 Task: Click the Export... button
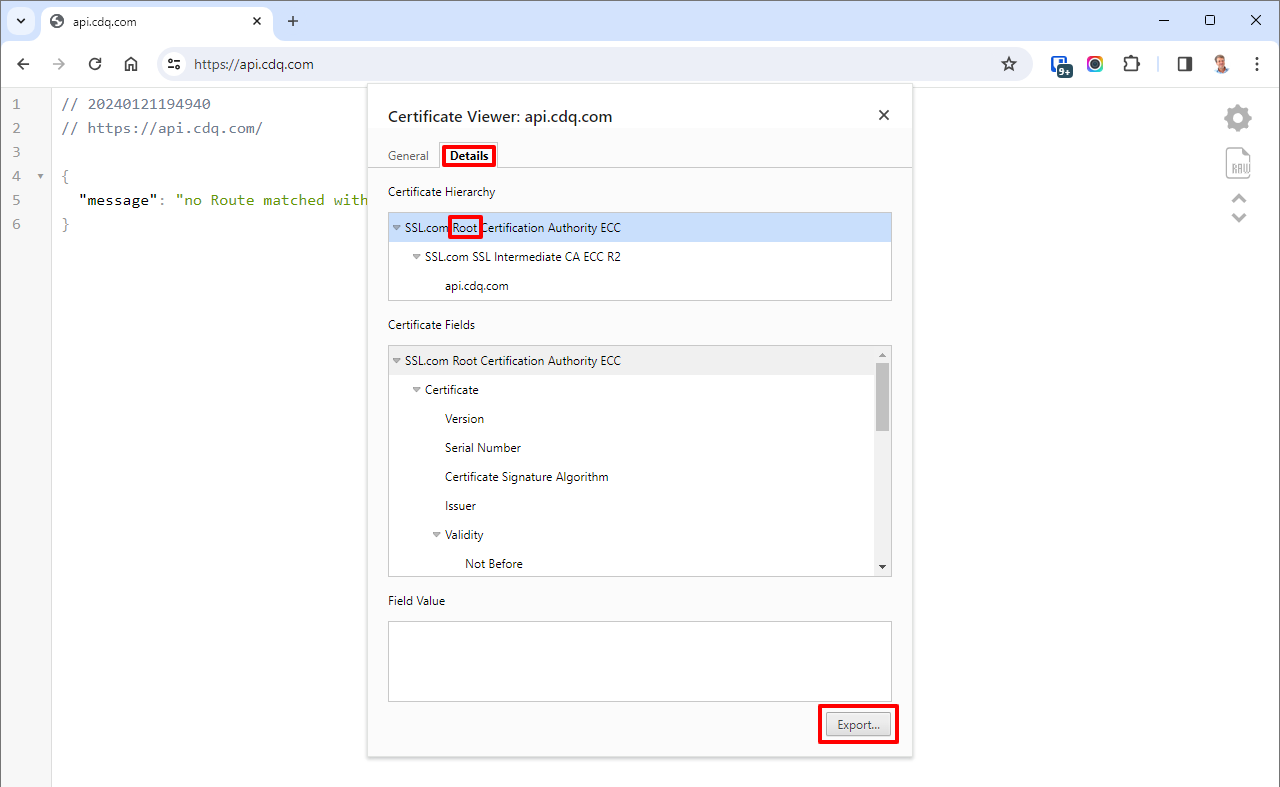(x=858, y=725)
